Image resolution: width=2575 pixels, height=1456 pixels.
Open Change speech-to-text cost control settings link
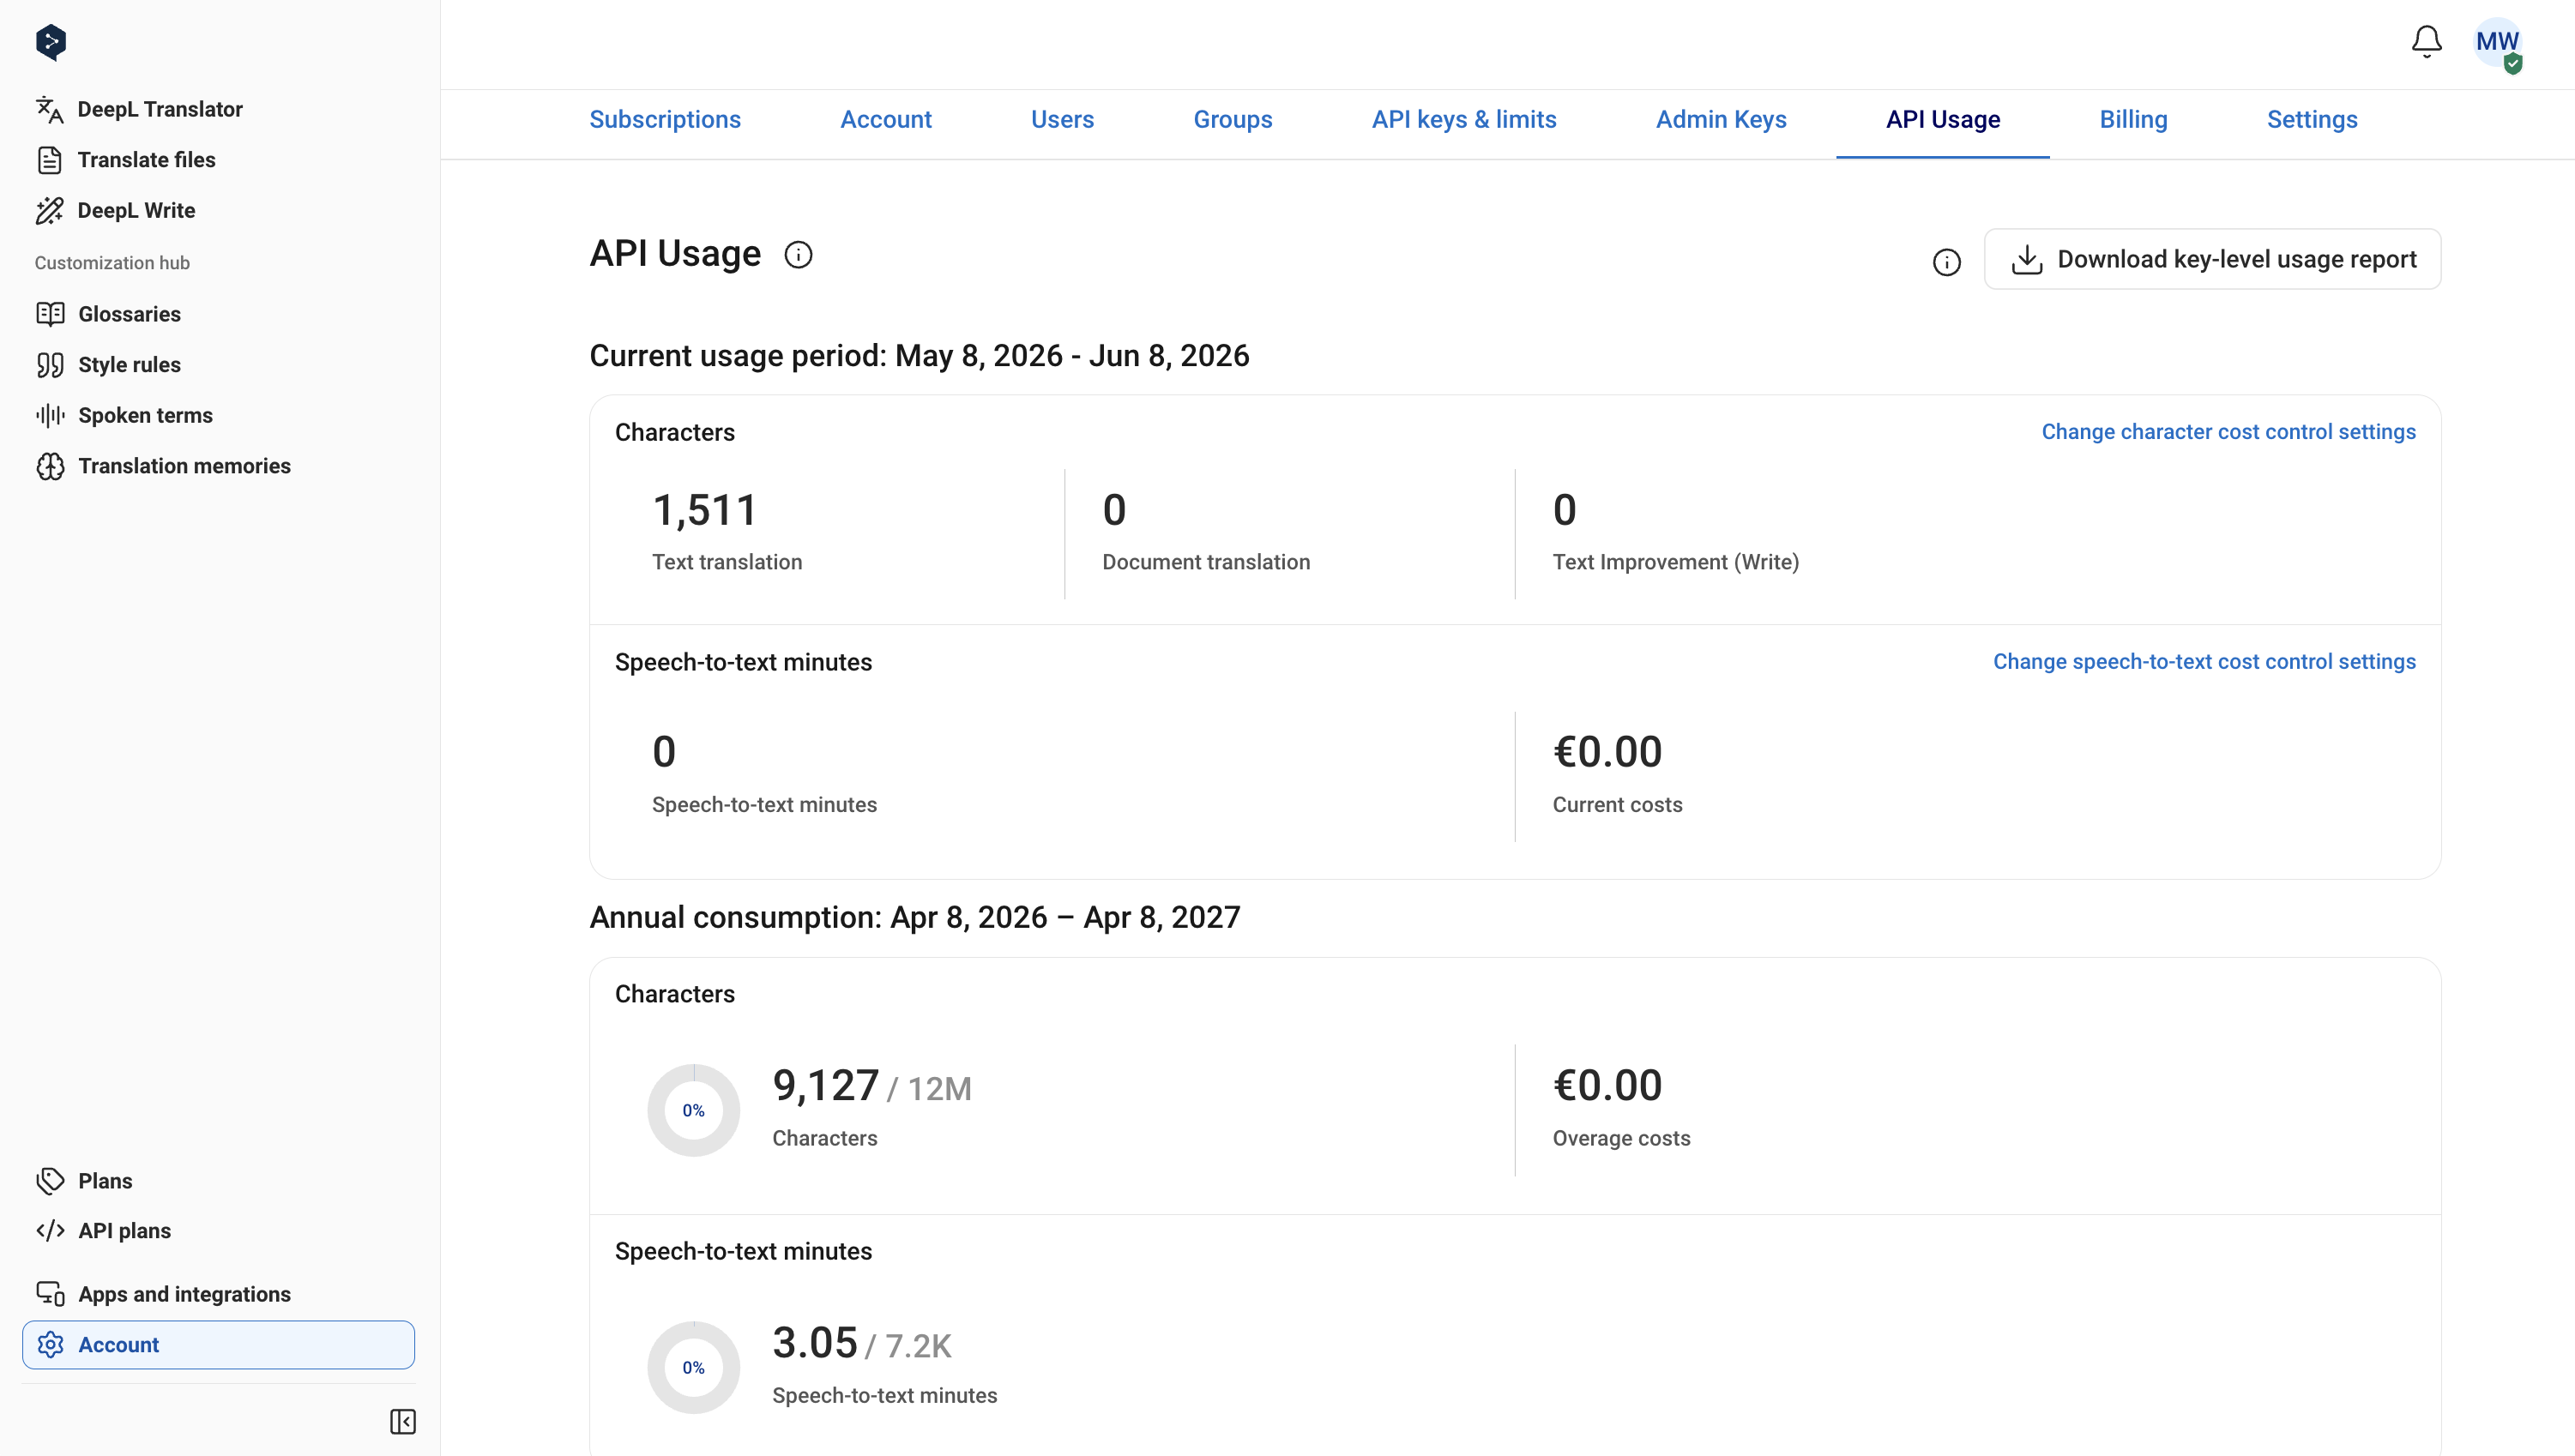[x=2204, y=662]
